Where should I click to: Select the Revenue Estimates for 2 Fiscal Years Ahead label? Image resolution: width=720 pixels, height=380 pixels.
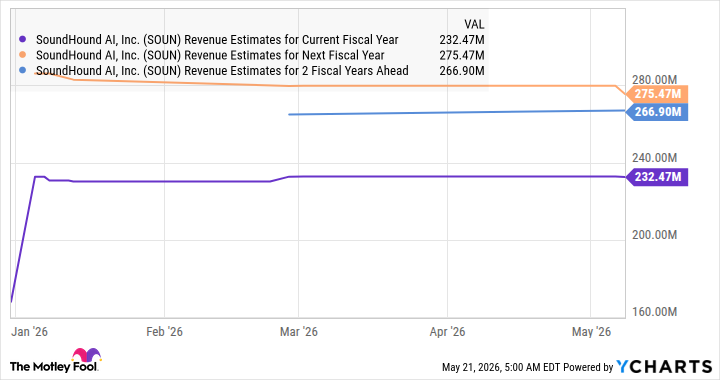pyautogui.click(x=222, y=71)
